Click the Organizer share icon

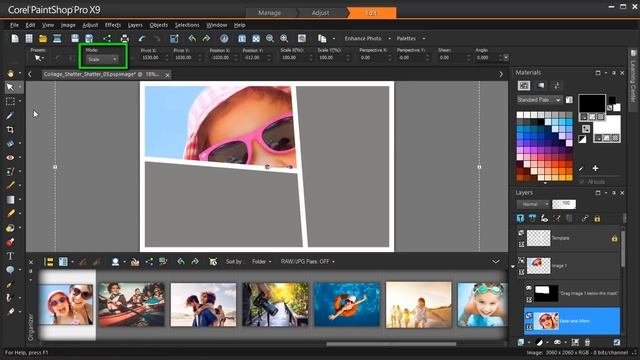click(x=149, y=262)
